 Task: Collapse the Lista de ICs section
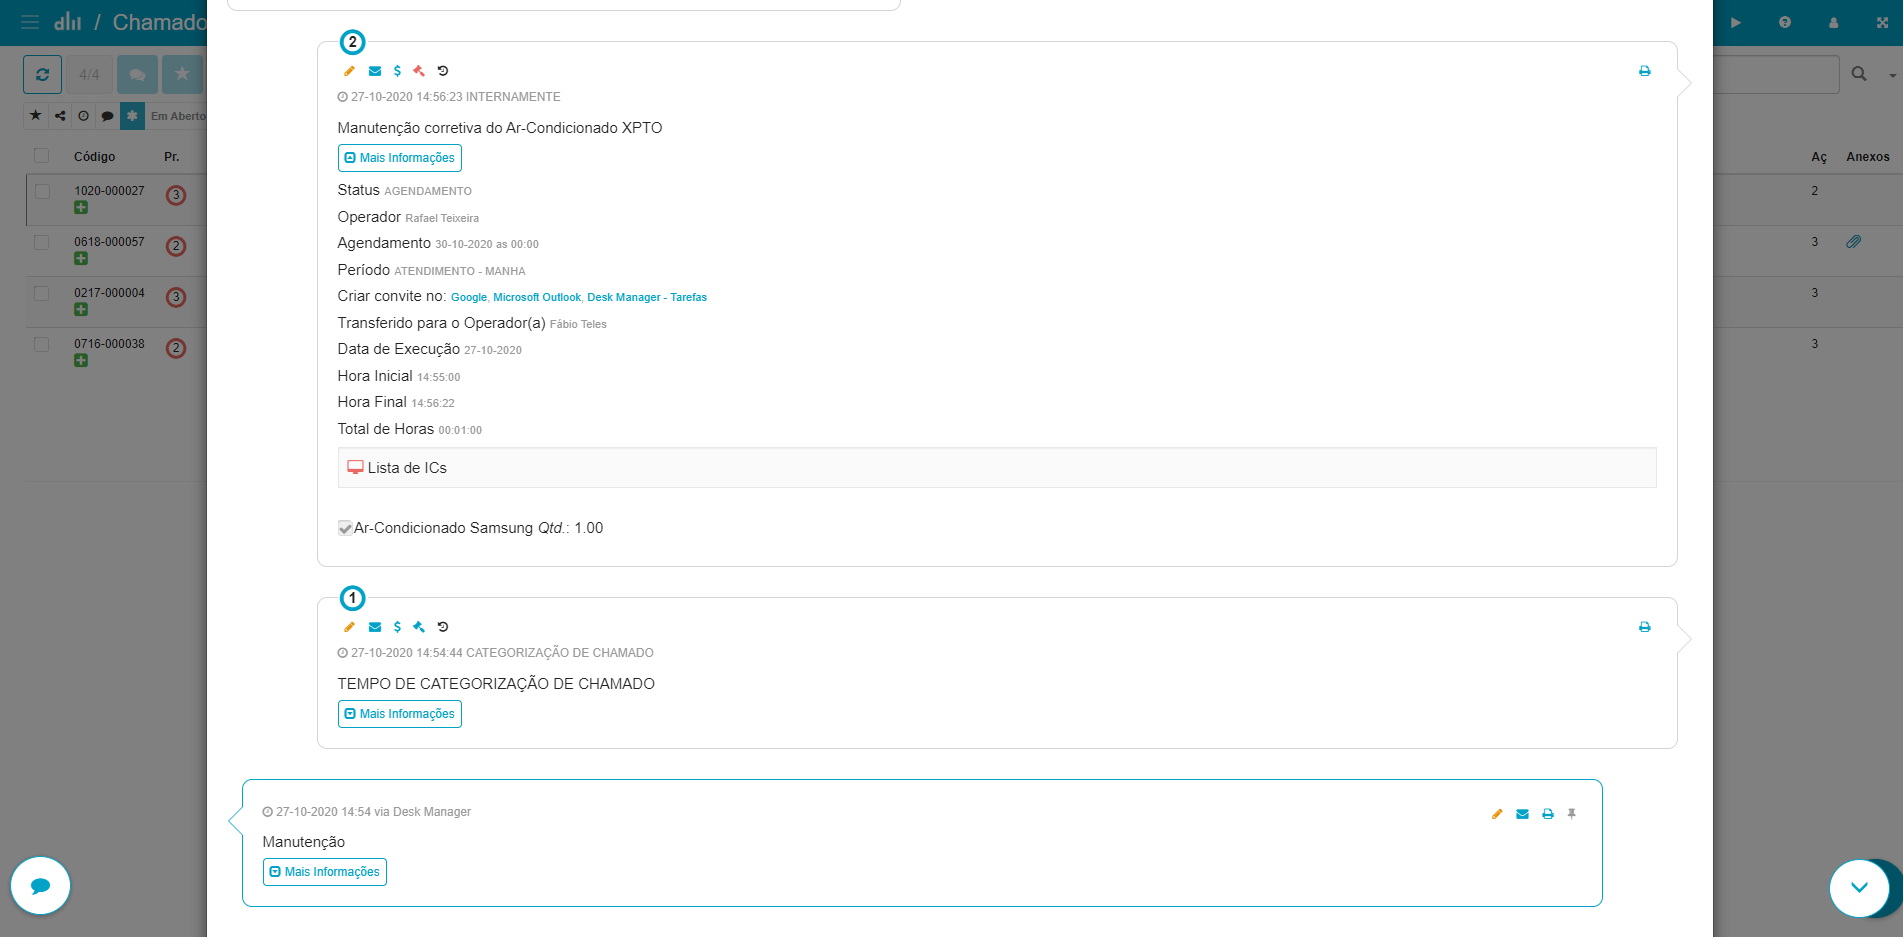pos(997,468)
